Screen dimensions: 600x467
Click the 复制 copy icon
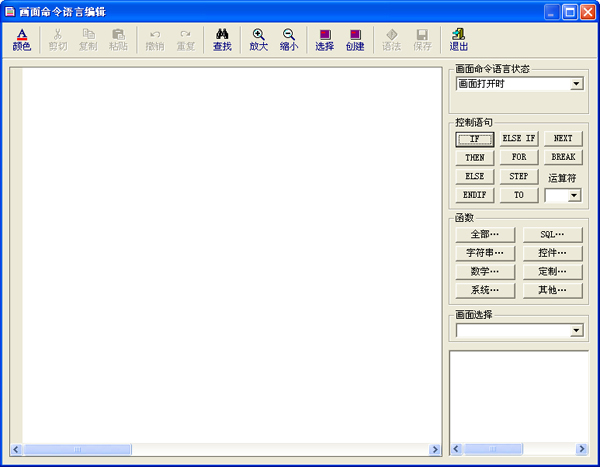(88, 40)
